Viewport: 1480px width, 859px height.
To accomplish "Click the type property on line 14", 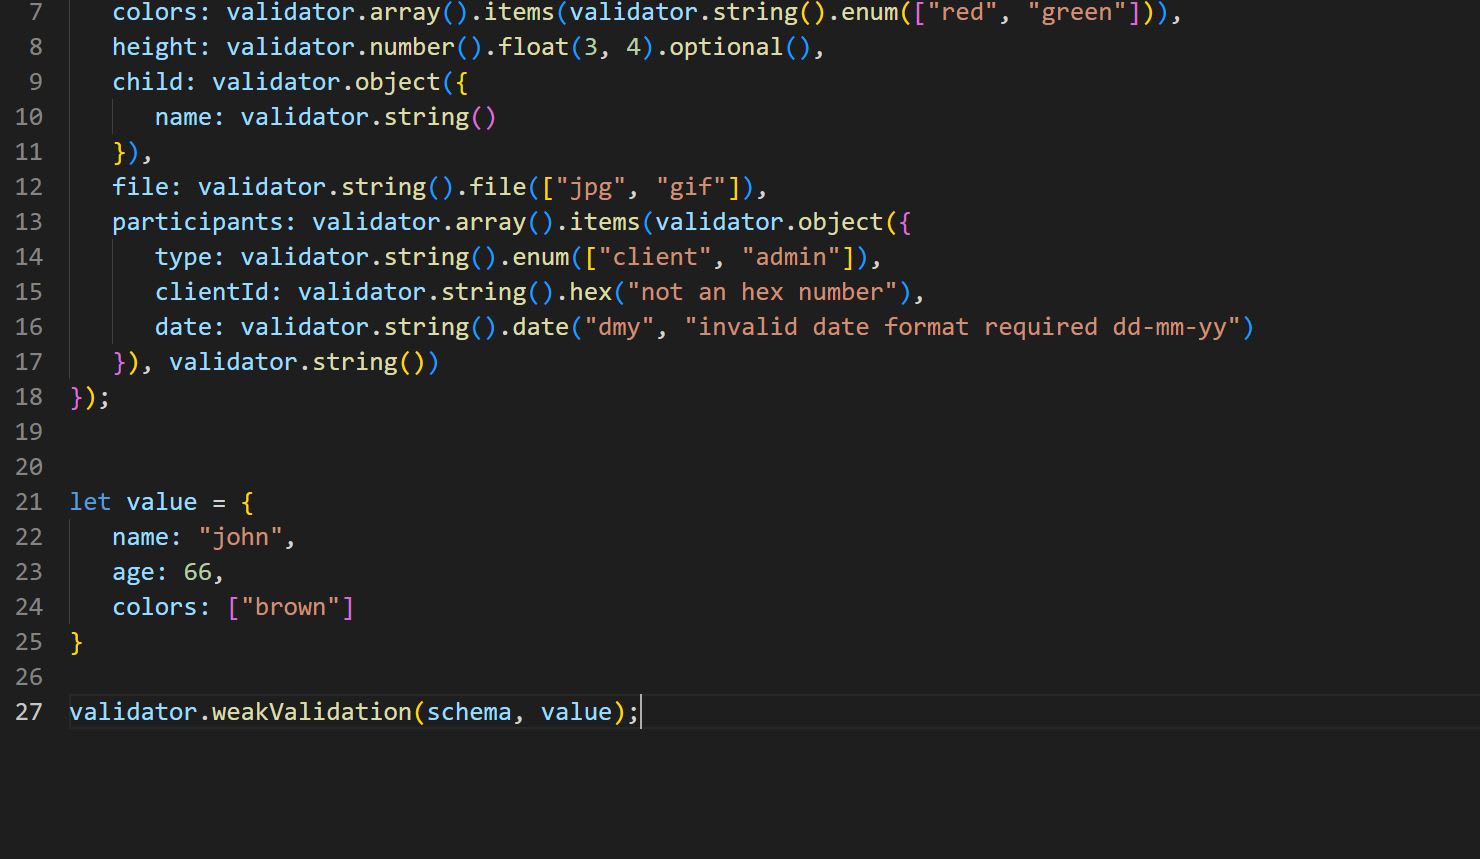I will point(184,257).
